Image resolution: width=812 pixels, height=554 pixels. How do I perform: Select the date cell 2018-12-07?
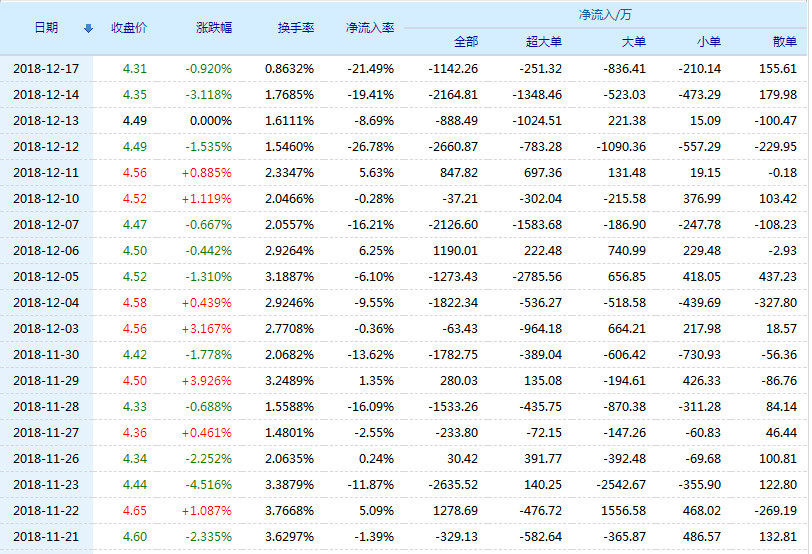[46, 225]
